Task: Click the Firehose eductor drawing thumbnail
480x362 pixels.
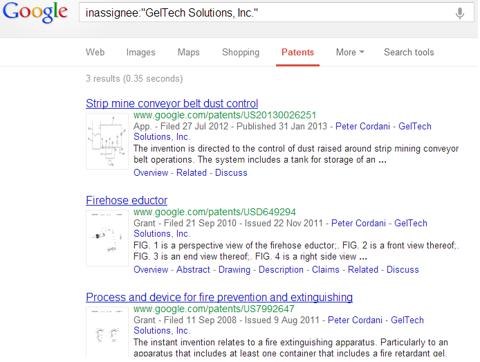Action: coord(107,238)
